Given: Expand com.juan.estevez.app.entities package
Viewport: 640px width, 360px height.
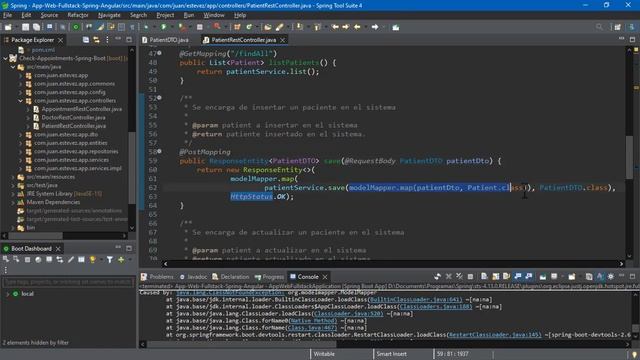Looking at the screenshot, I should click(20, 143).
